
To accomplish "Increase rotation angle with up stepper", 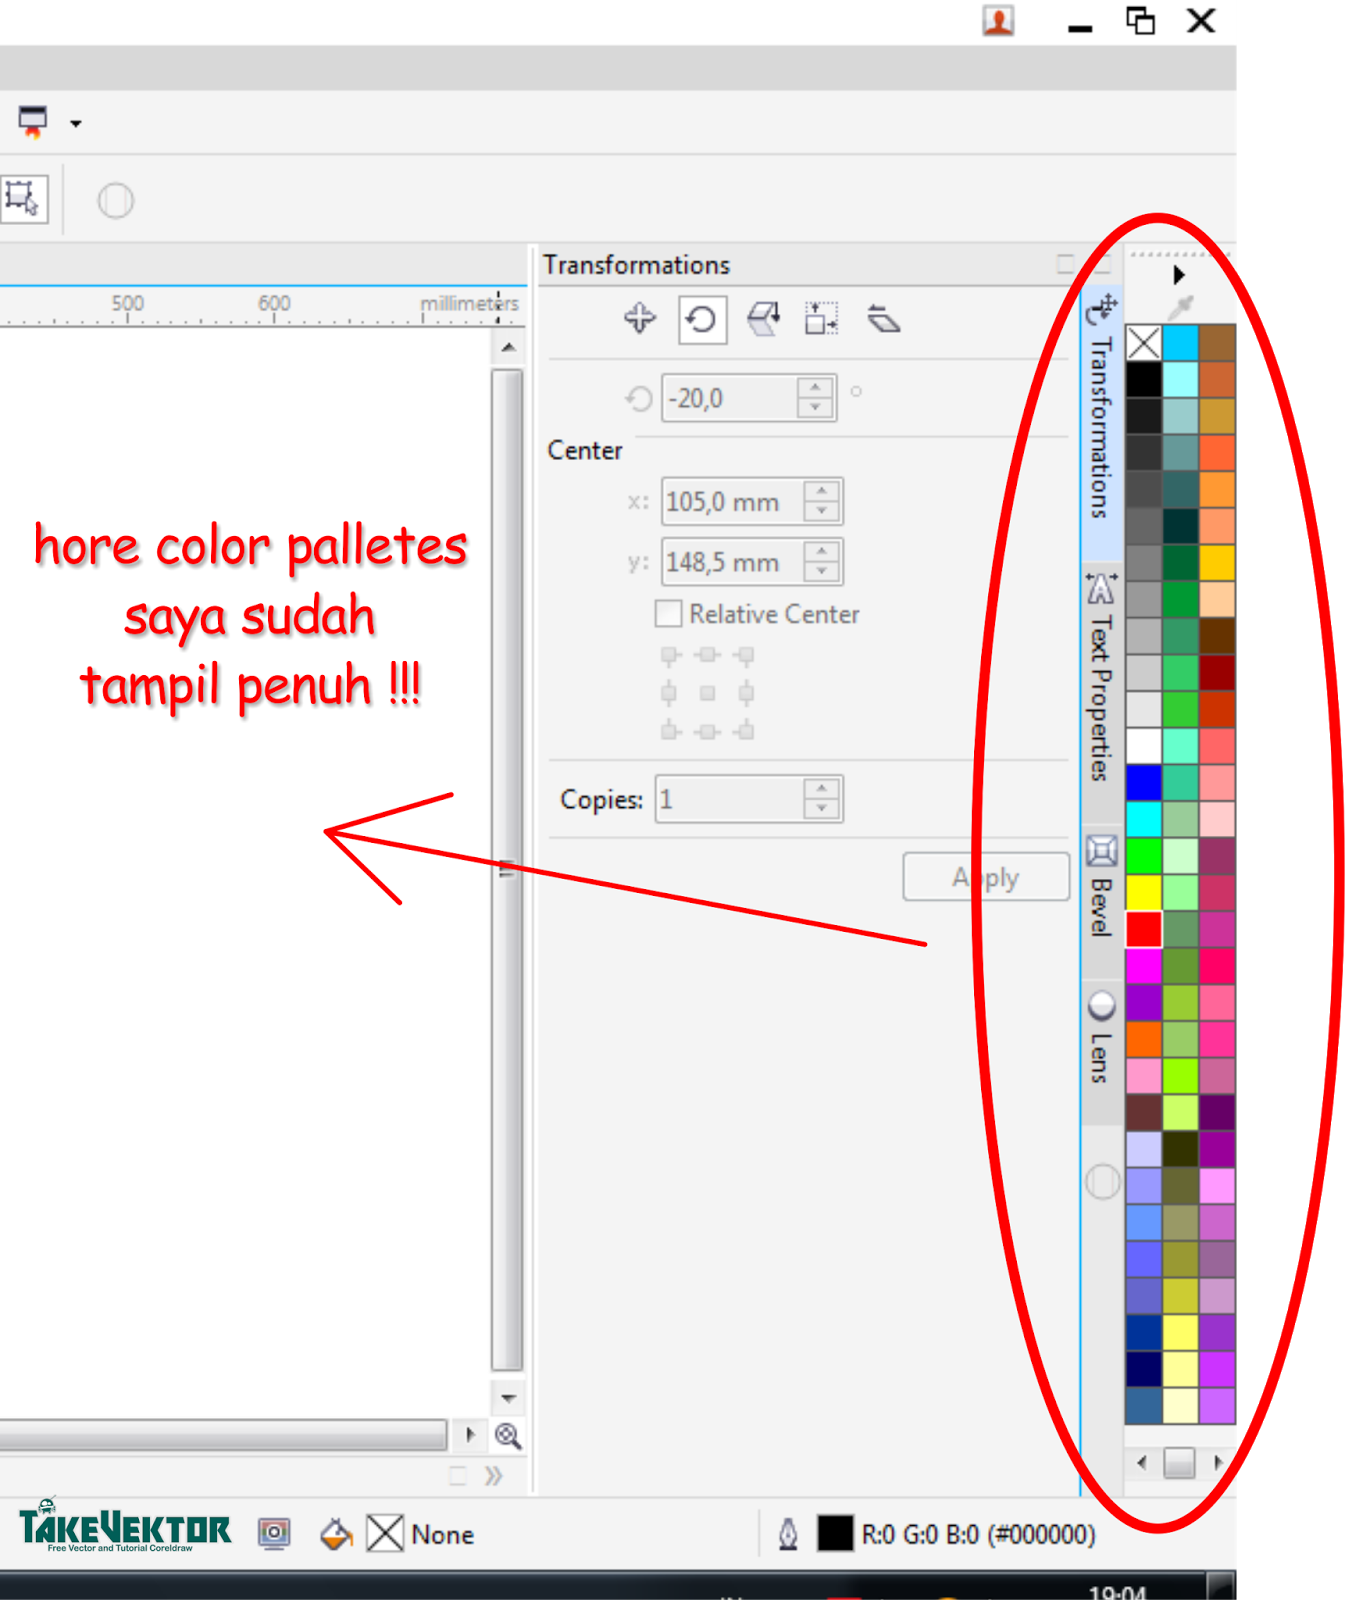I will coord(816,387).
